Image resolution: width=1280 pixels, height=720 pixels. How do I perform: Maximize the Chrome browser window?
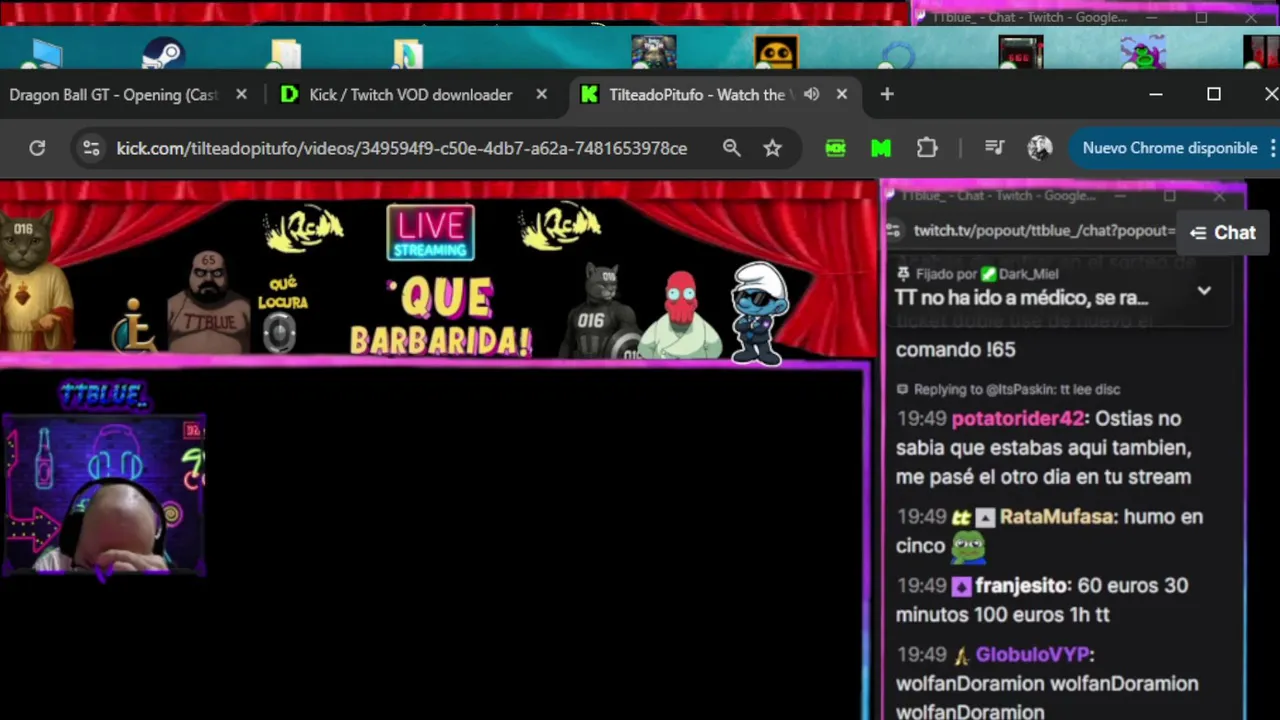tap(1214, 94)
